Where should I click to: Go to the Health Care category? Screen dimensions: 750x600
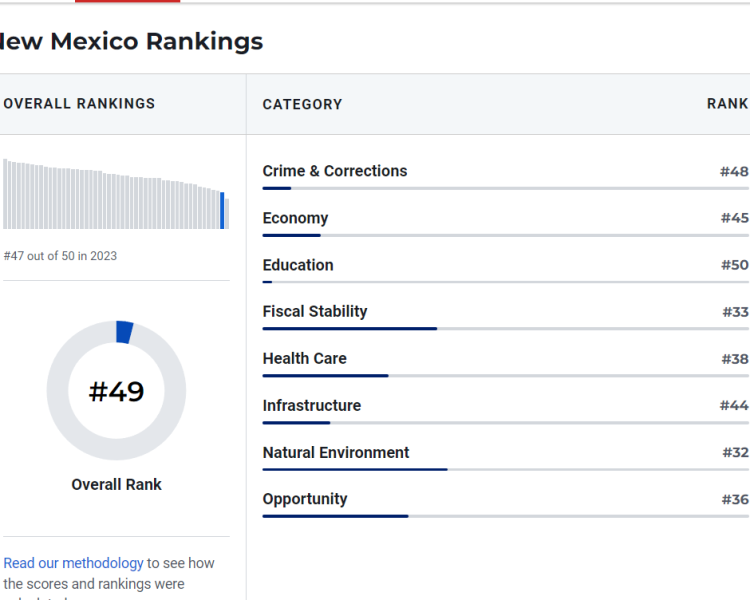(304, 358)
